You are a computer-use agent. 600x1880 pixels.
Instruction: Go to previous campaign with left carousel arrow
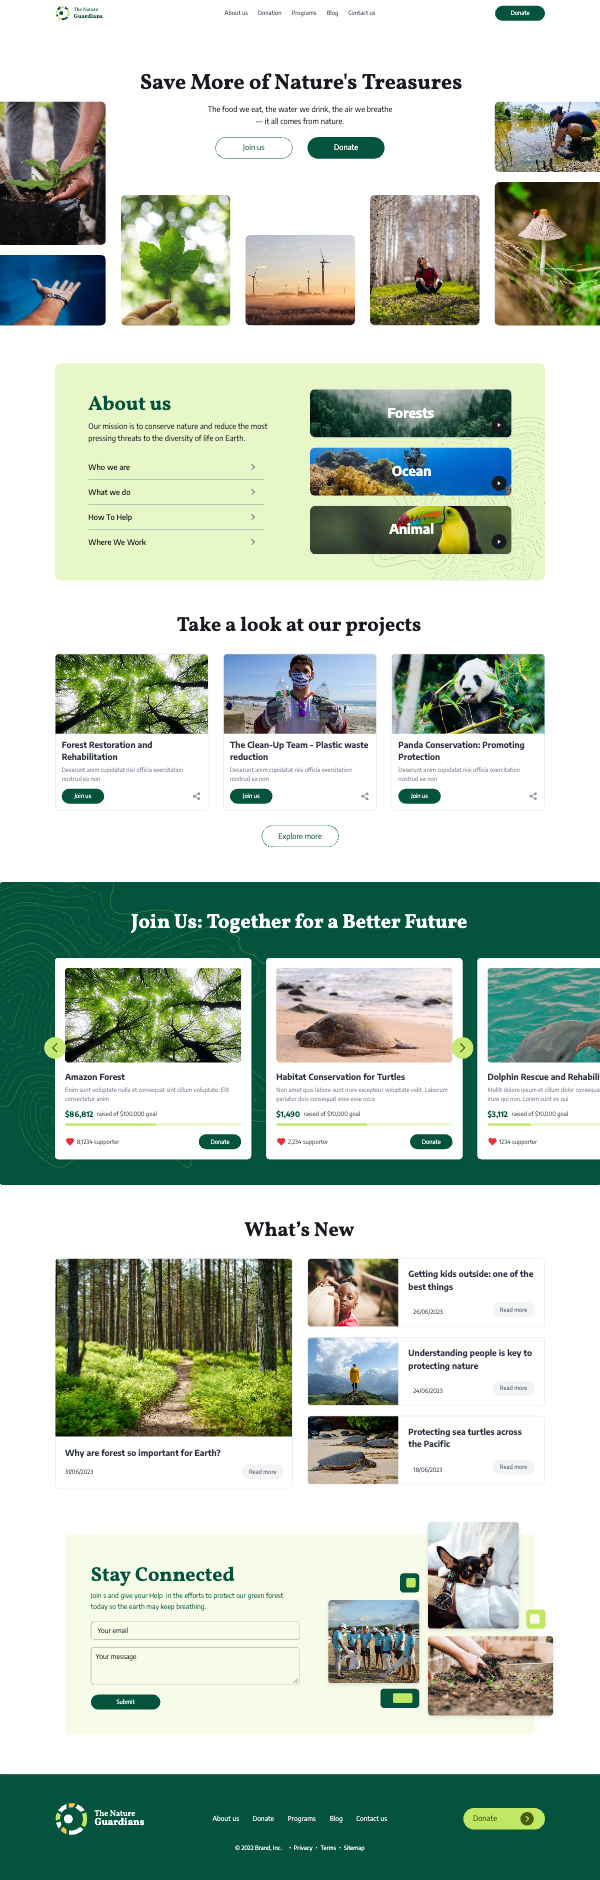click(55, 1047)
